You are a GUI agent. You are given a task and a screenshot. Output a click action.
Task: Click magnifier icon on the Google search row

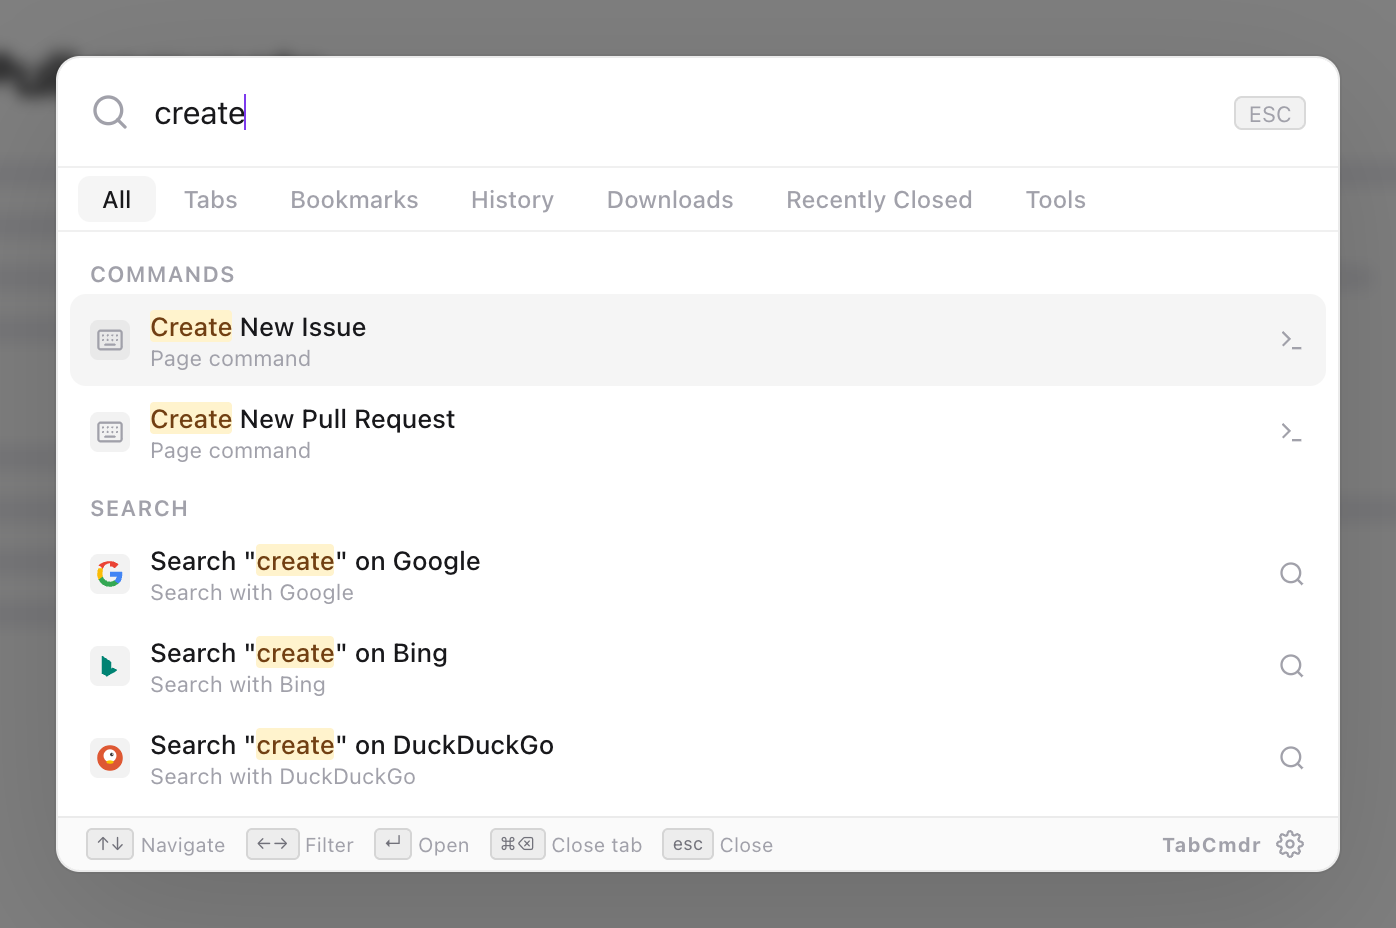click(1291, 574)
